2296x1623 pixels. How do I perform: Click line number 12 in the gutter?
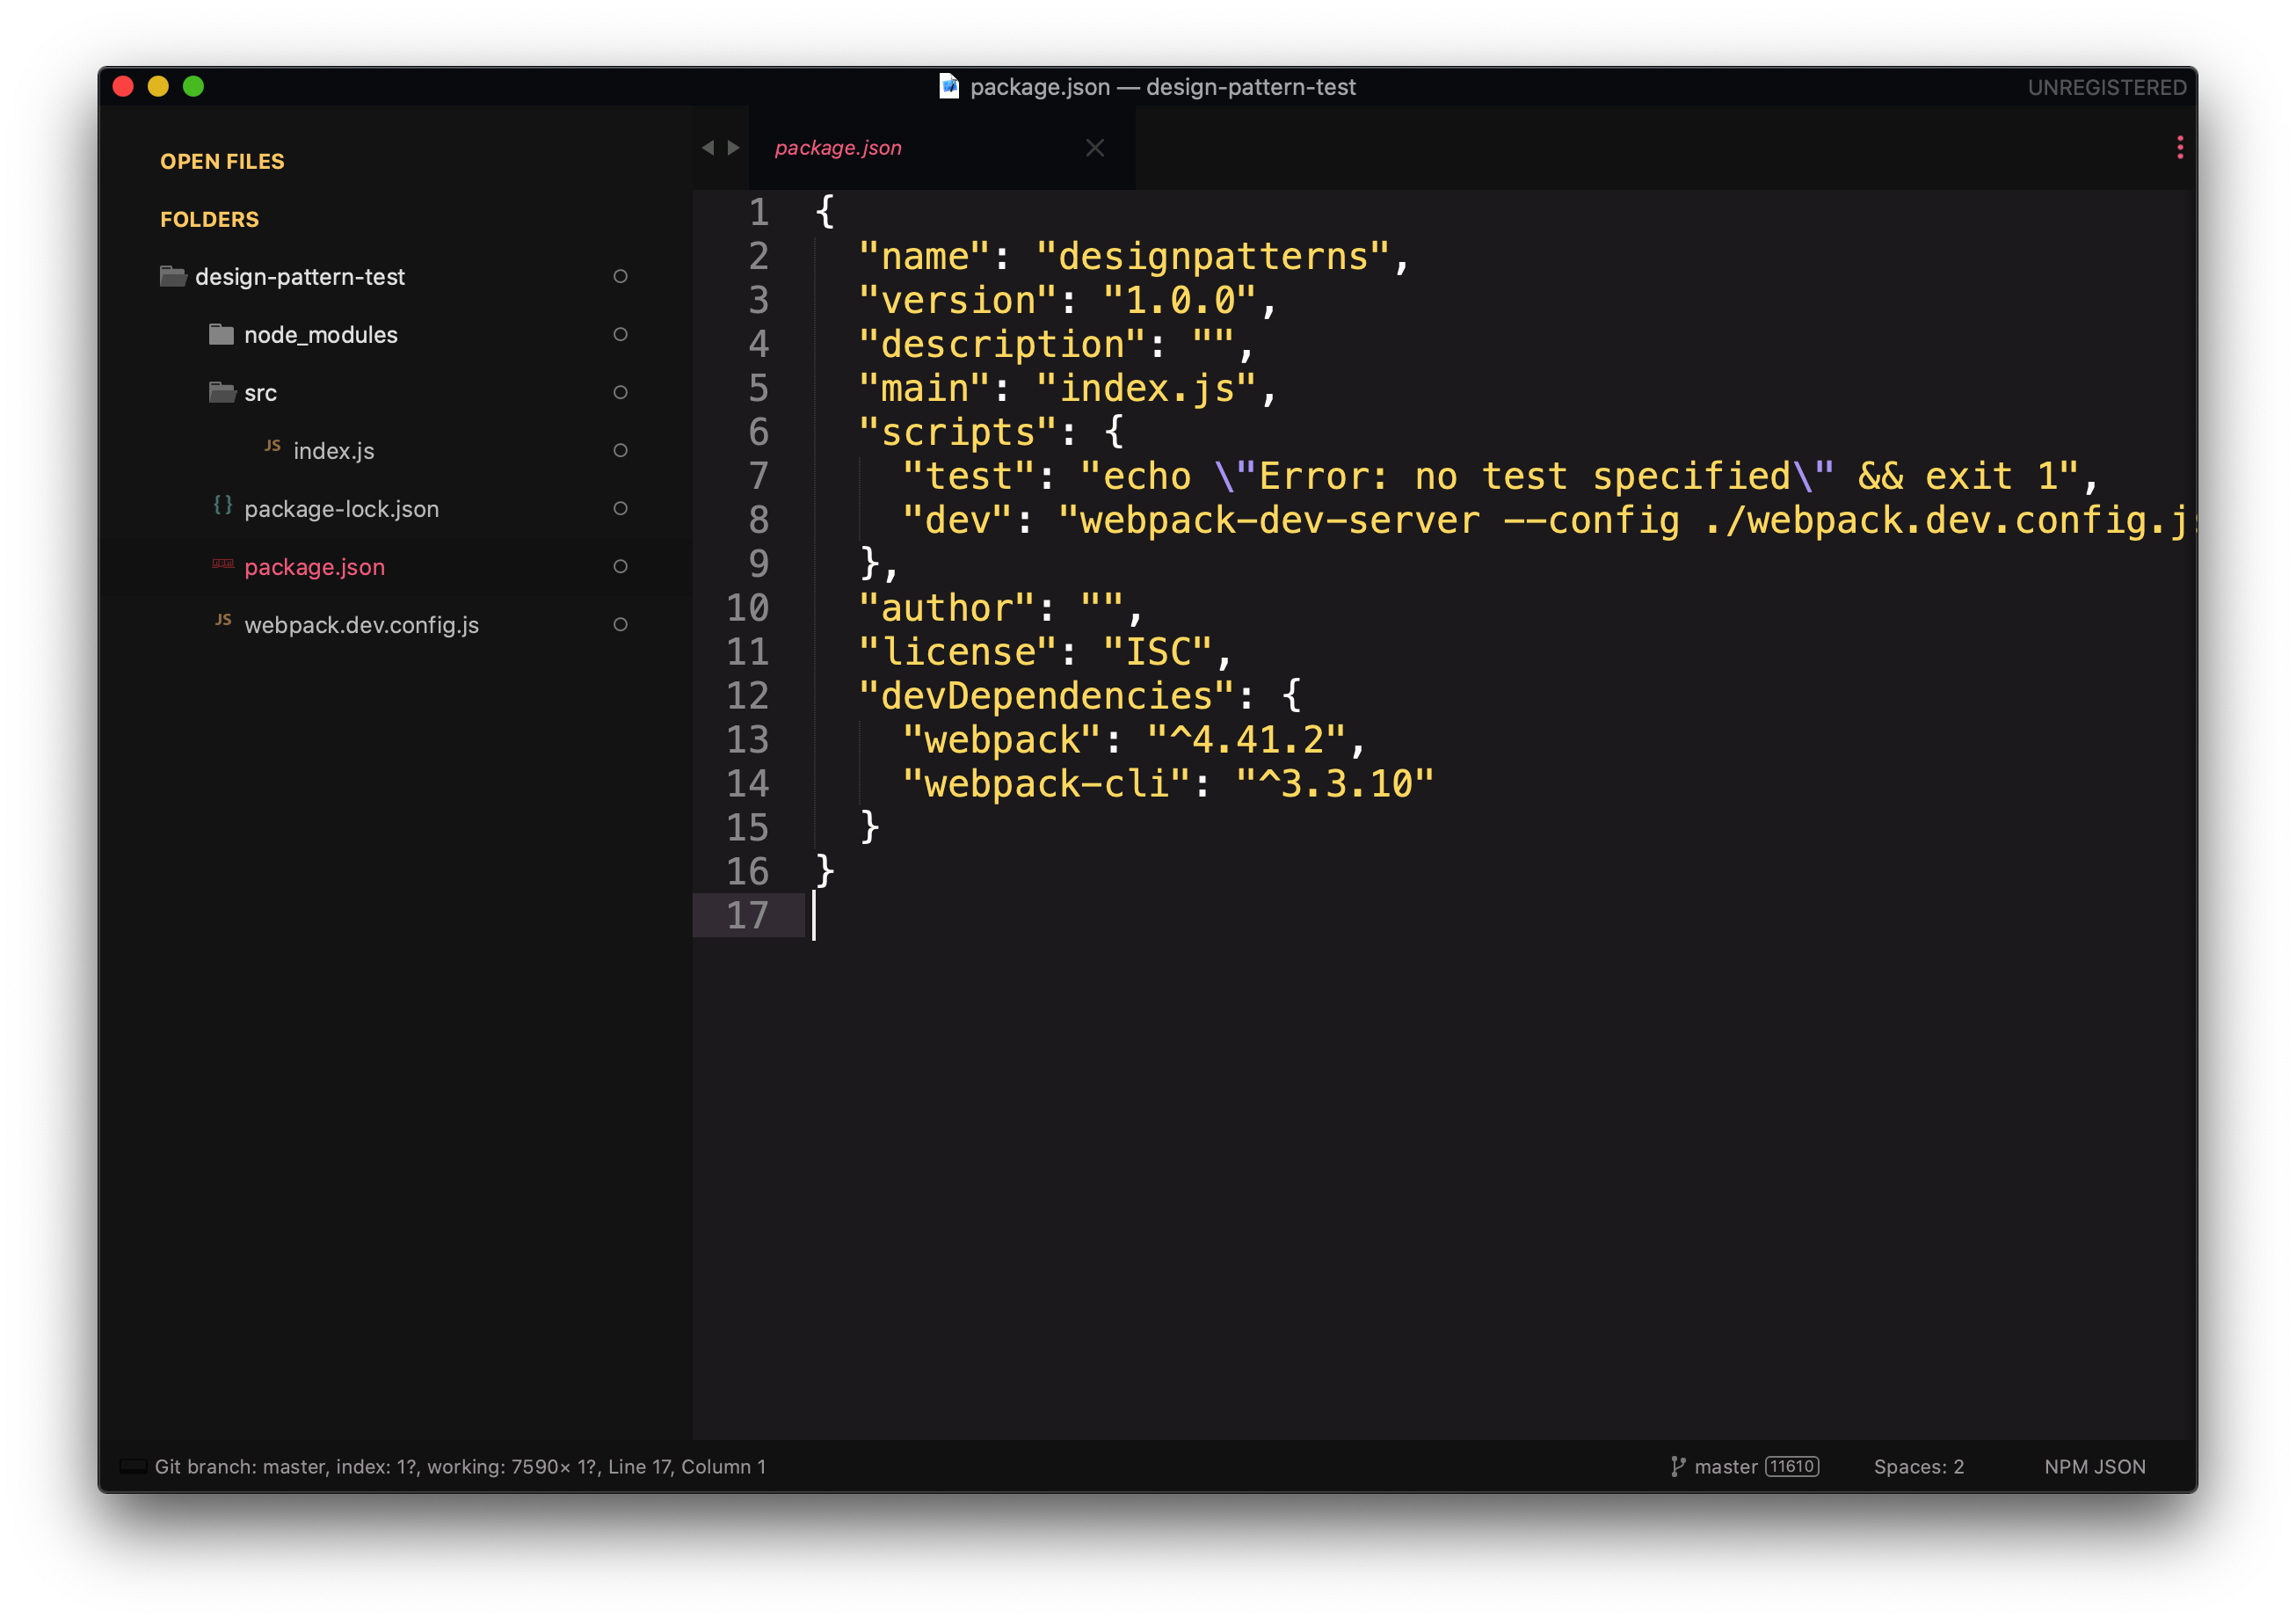click(x=747, y=696)
